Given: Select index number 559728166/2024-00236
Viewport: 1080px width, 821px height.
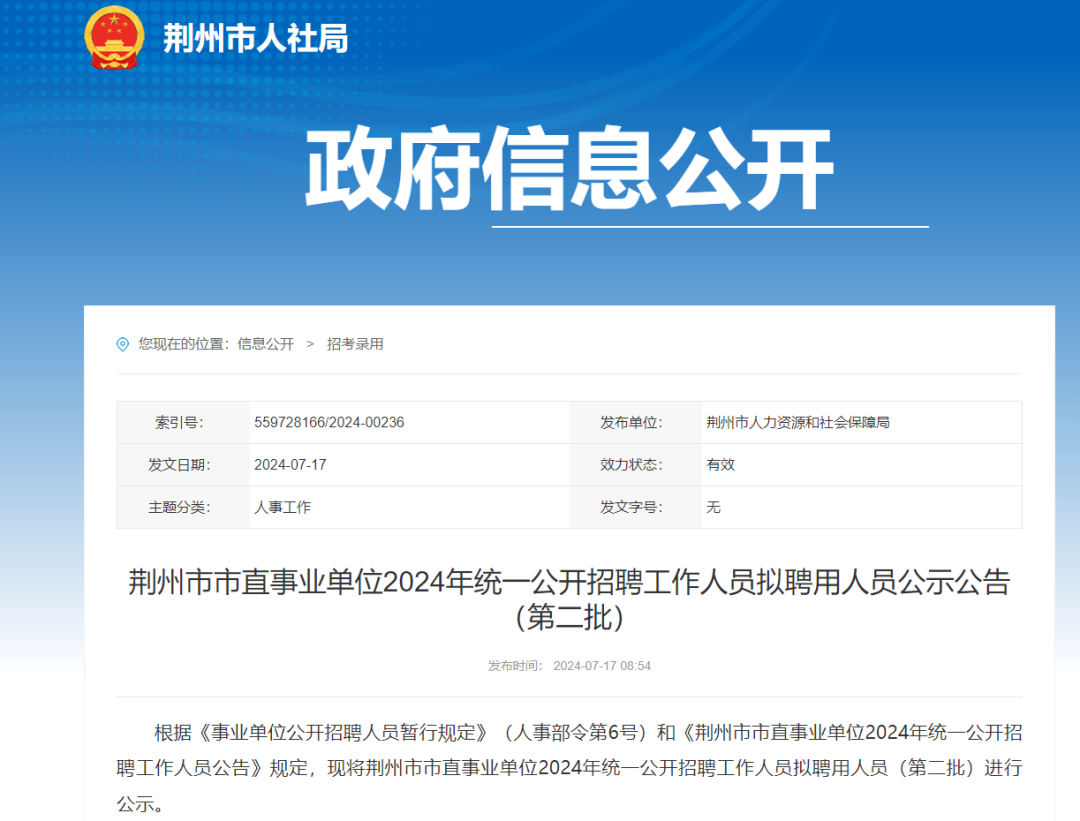Looking at the screenshot, I should (x=329, y=422).
